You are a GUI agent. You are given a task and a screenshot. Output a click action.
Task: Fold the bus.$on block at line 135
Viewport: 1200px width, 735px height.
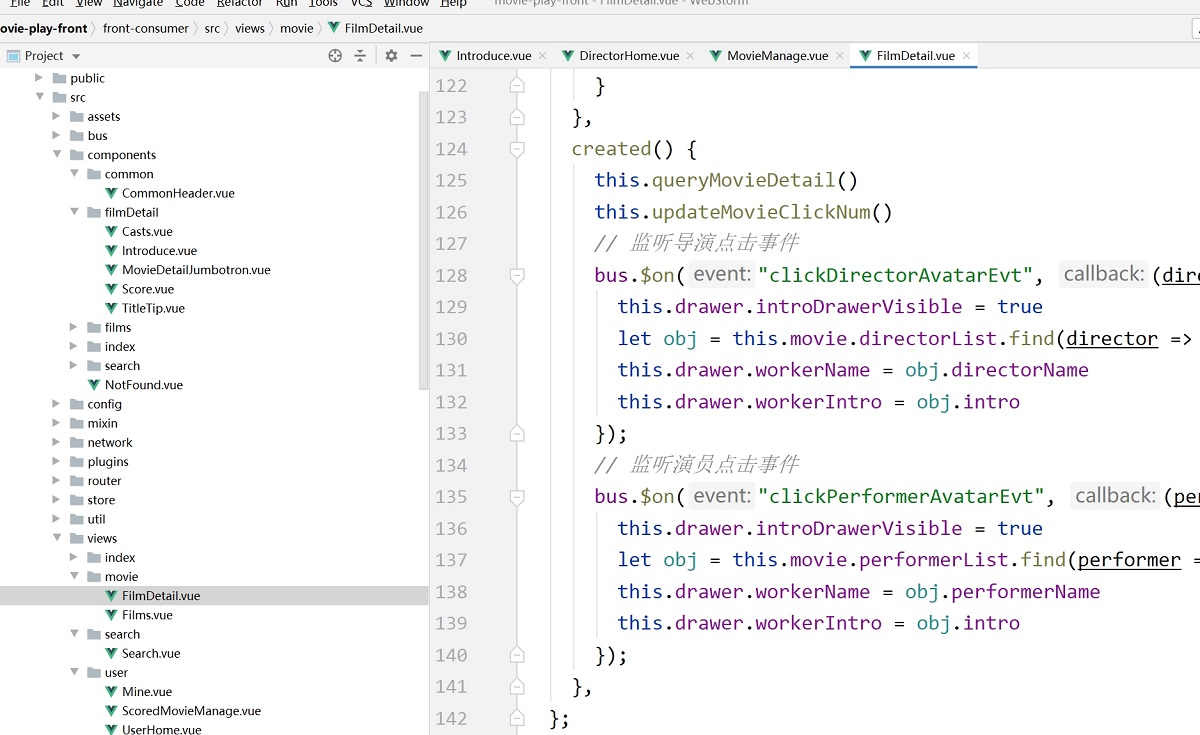[x=517, y=497]
